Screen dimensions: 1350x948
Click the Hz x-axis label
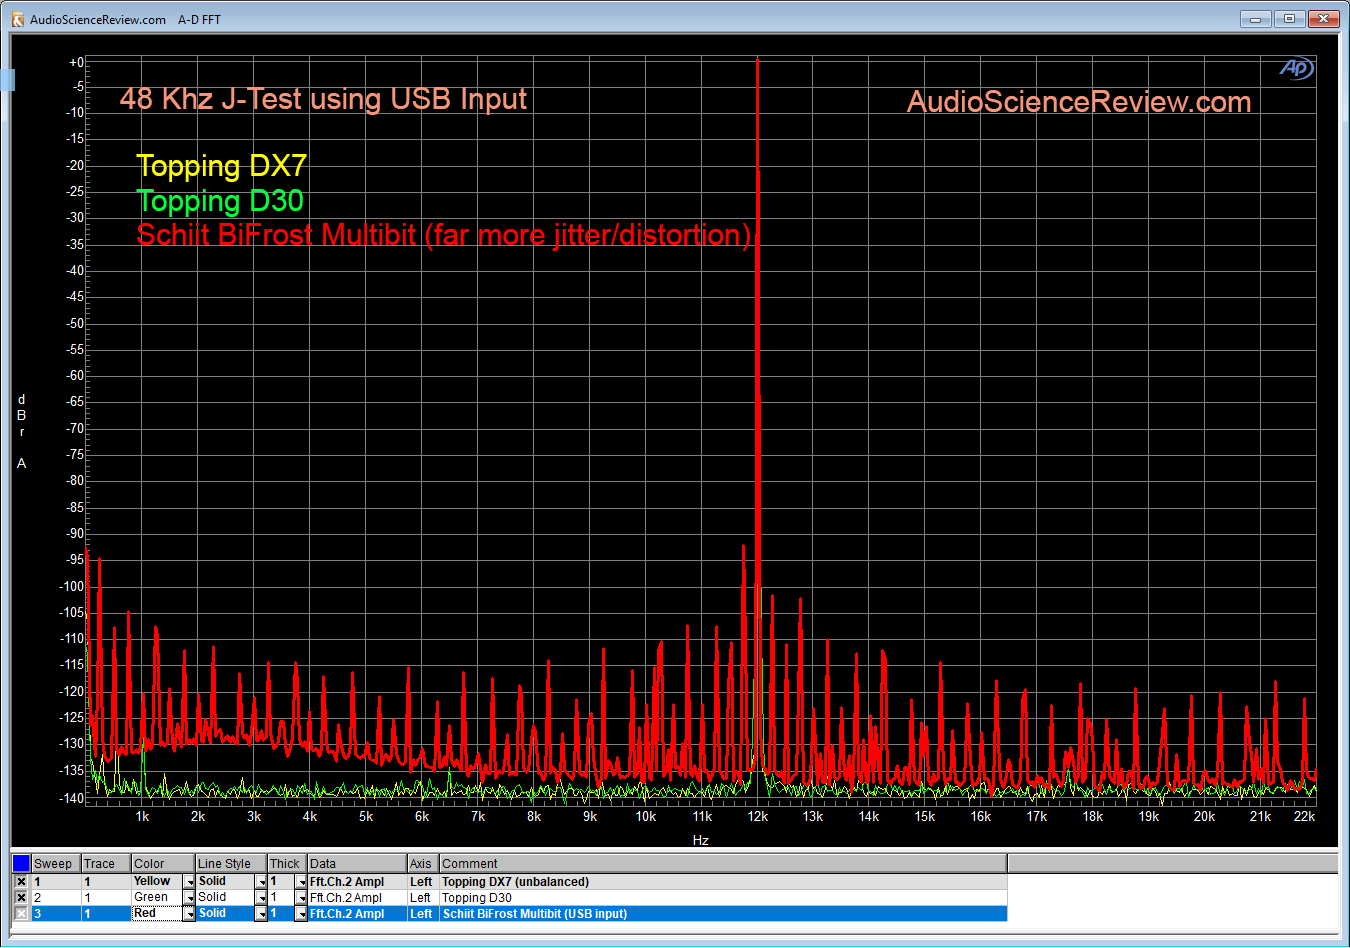click(x=701, y=840)
